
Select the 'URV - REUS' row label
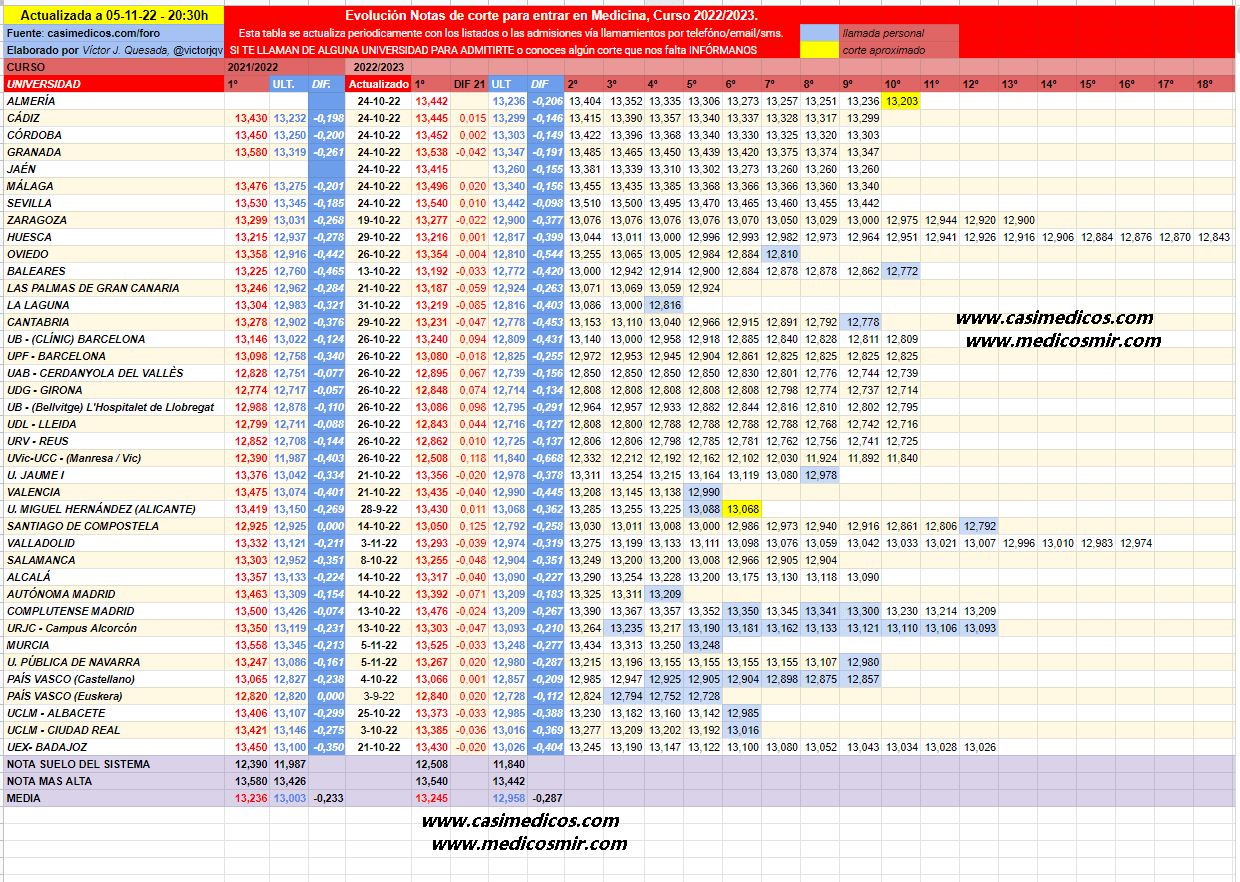[x=114, y=441]
